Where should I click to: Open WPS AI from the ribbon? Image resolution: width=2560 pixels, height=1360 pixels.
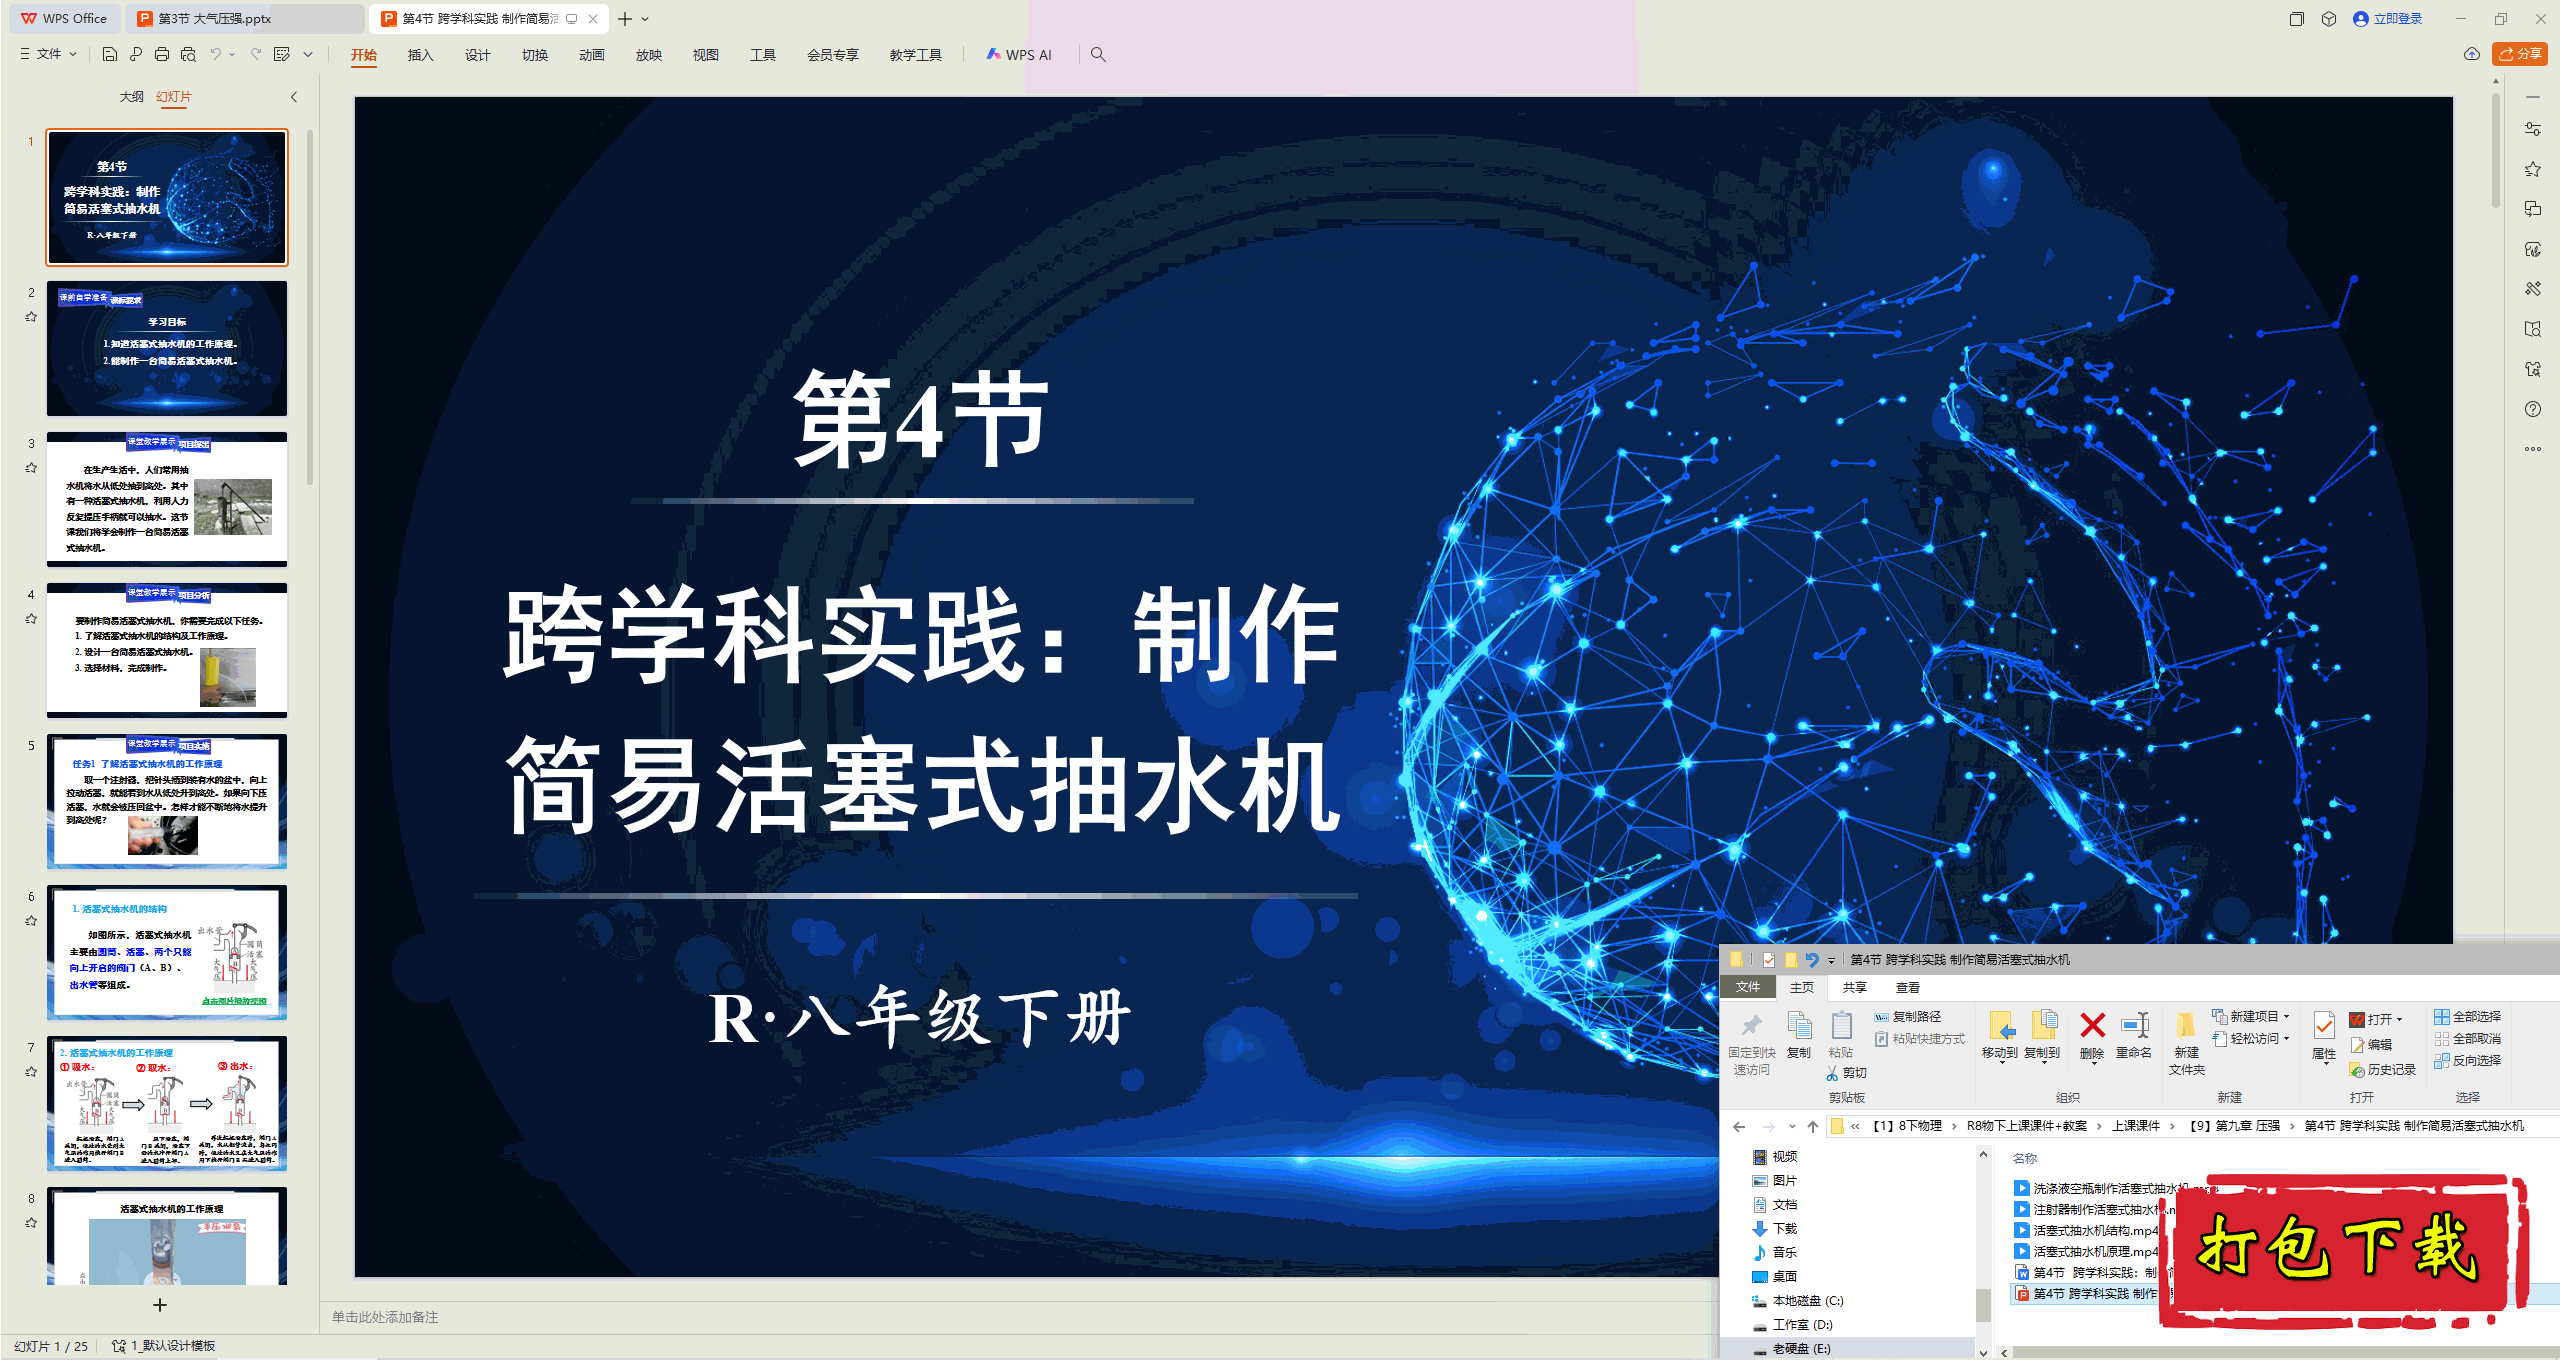pos(1019,55)
